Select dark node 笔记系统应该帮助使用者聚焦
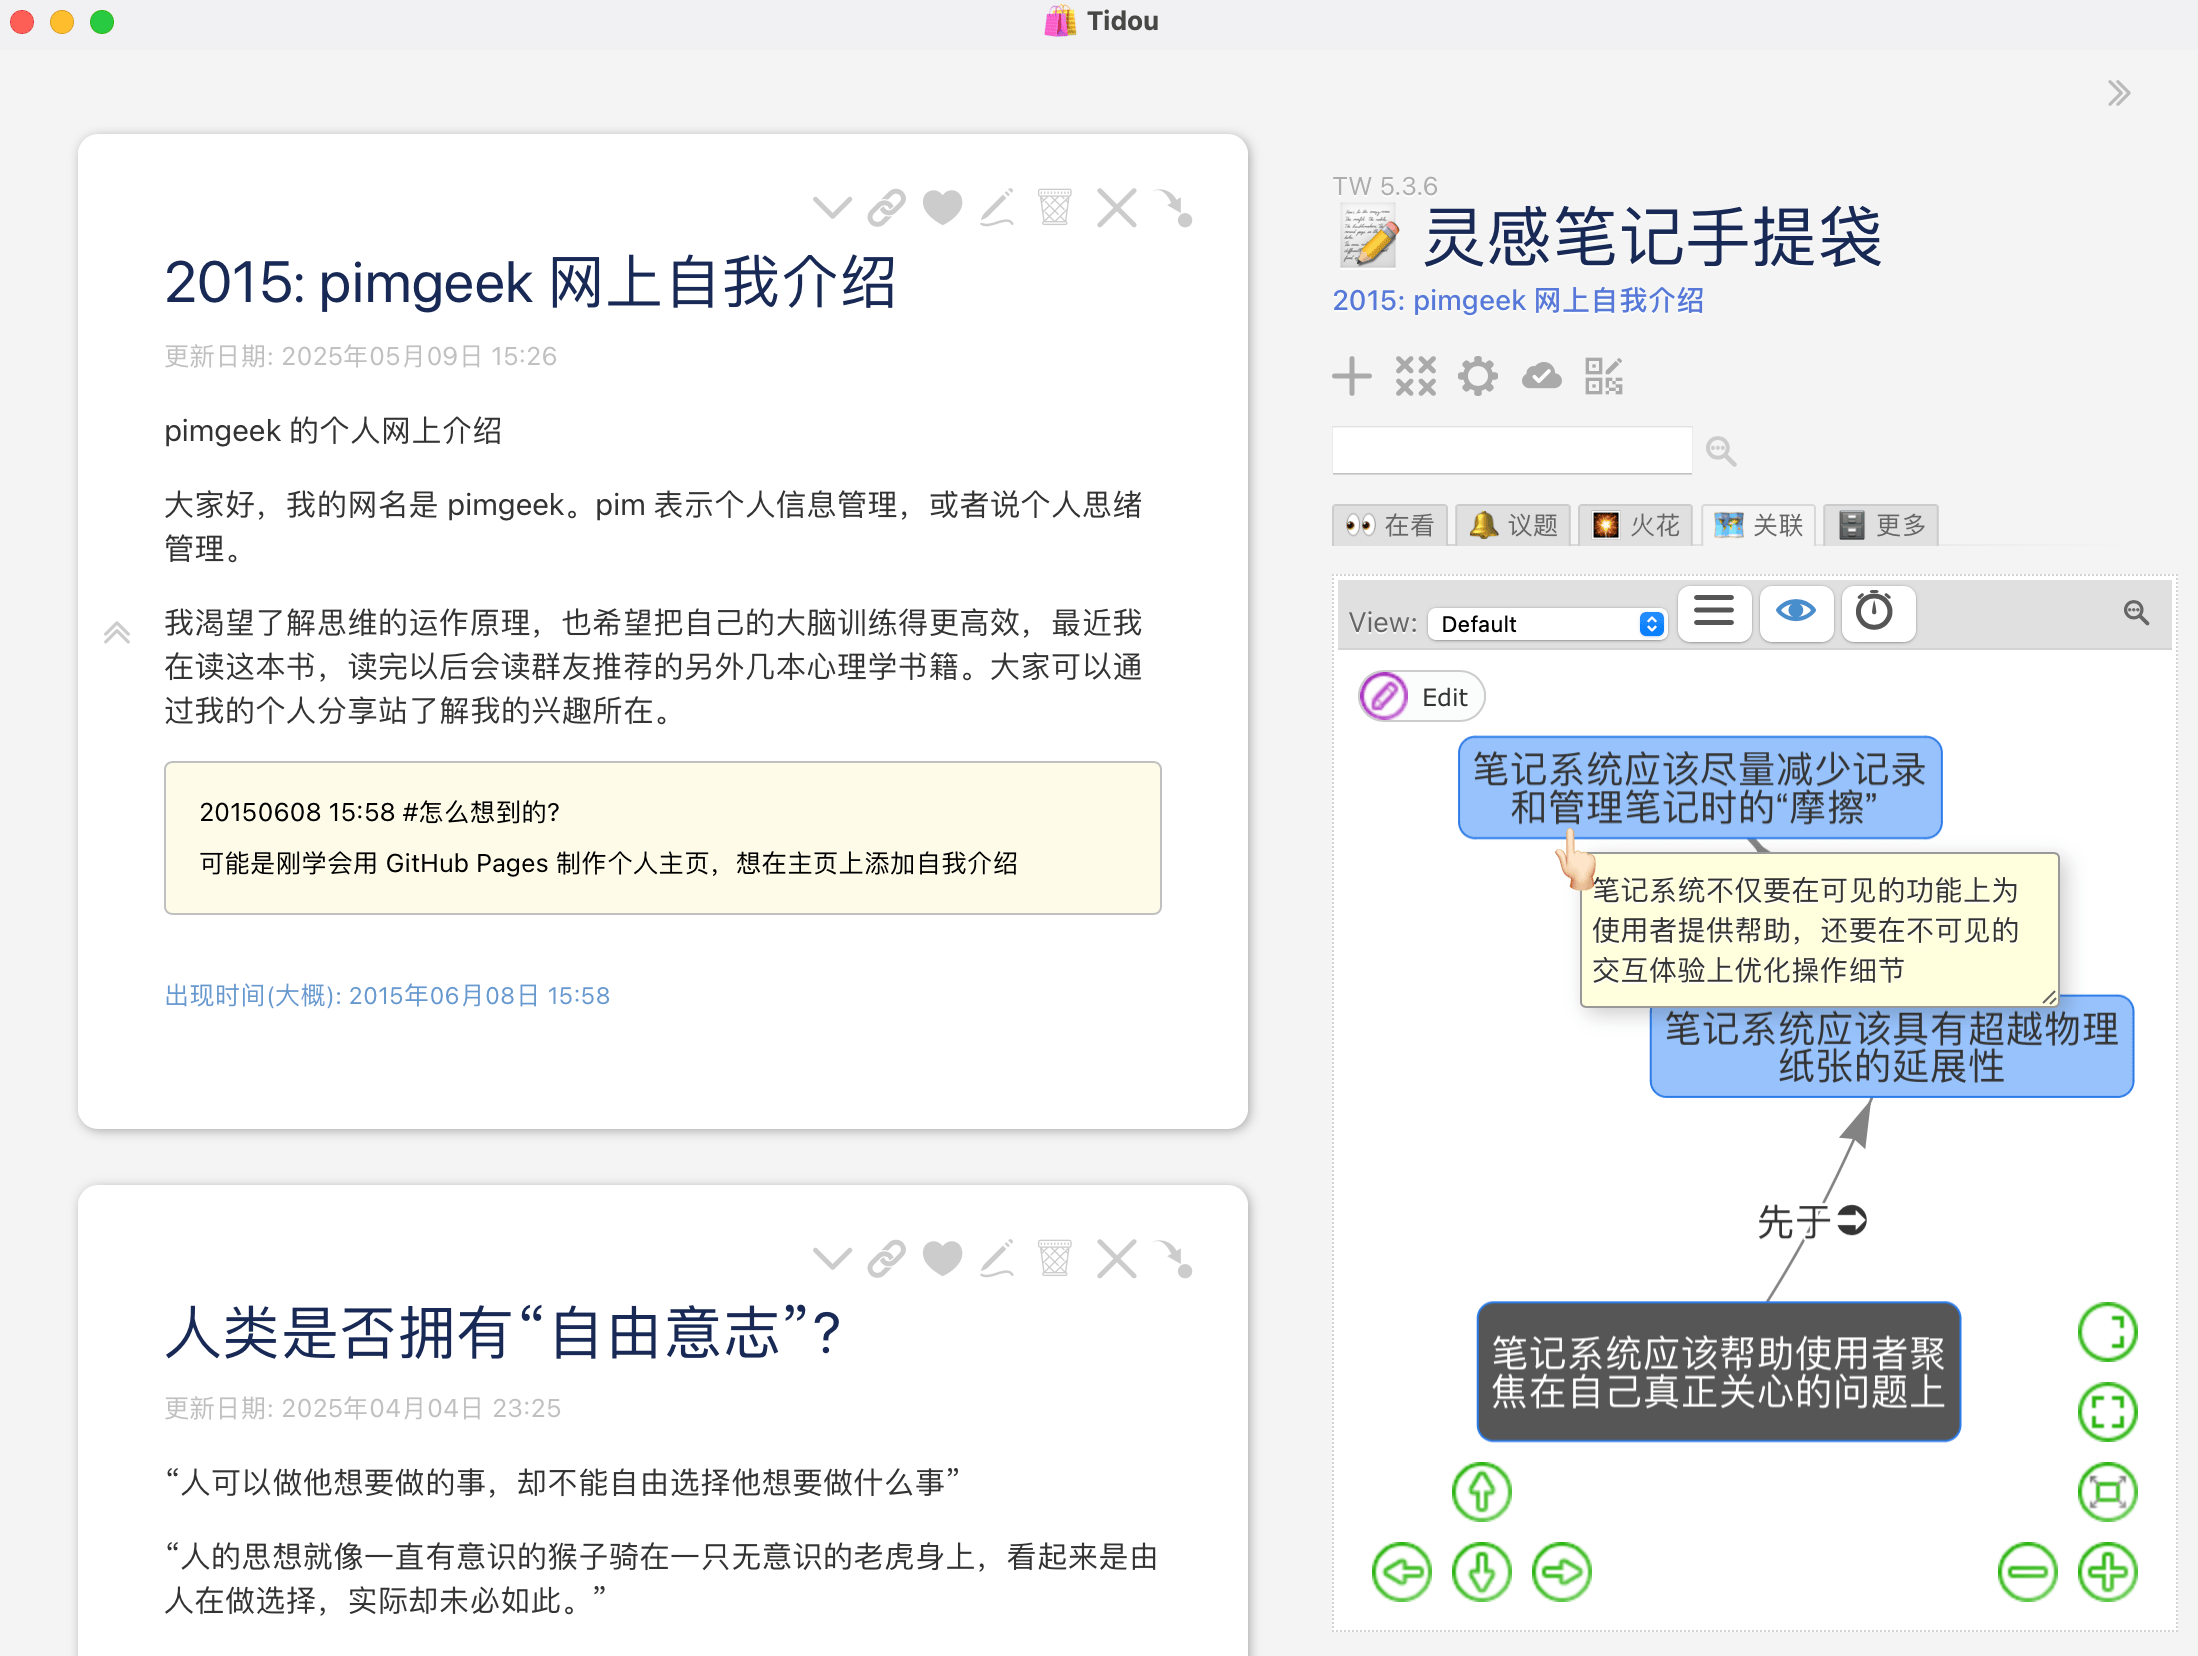 (1718, 1372)
